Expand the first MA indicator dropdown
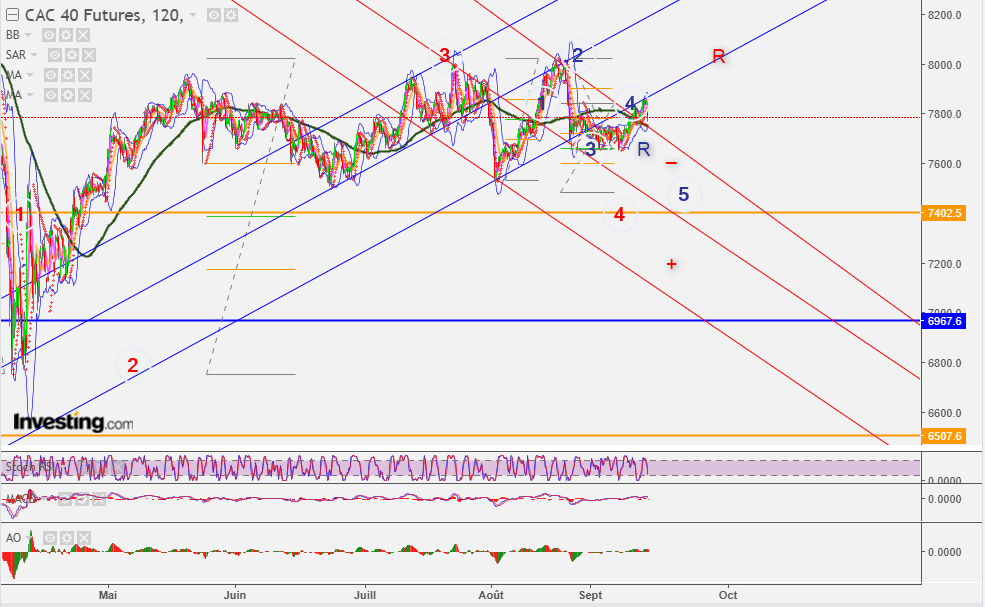 click(30, 75)
